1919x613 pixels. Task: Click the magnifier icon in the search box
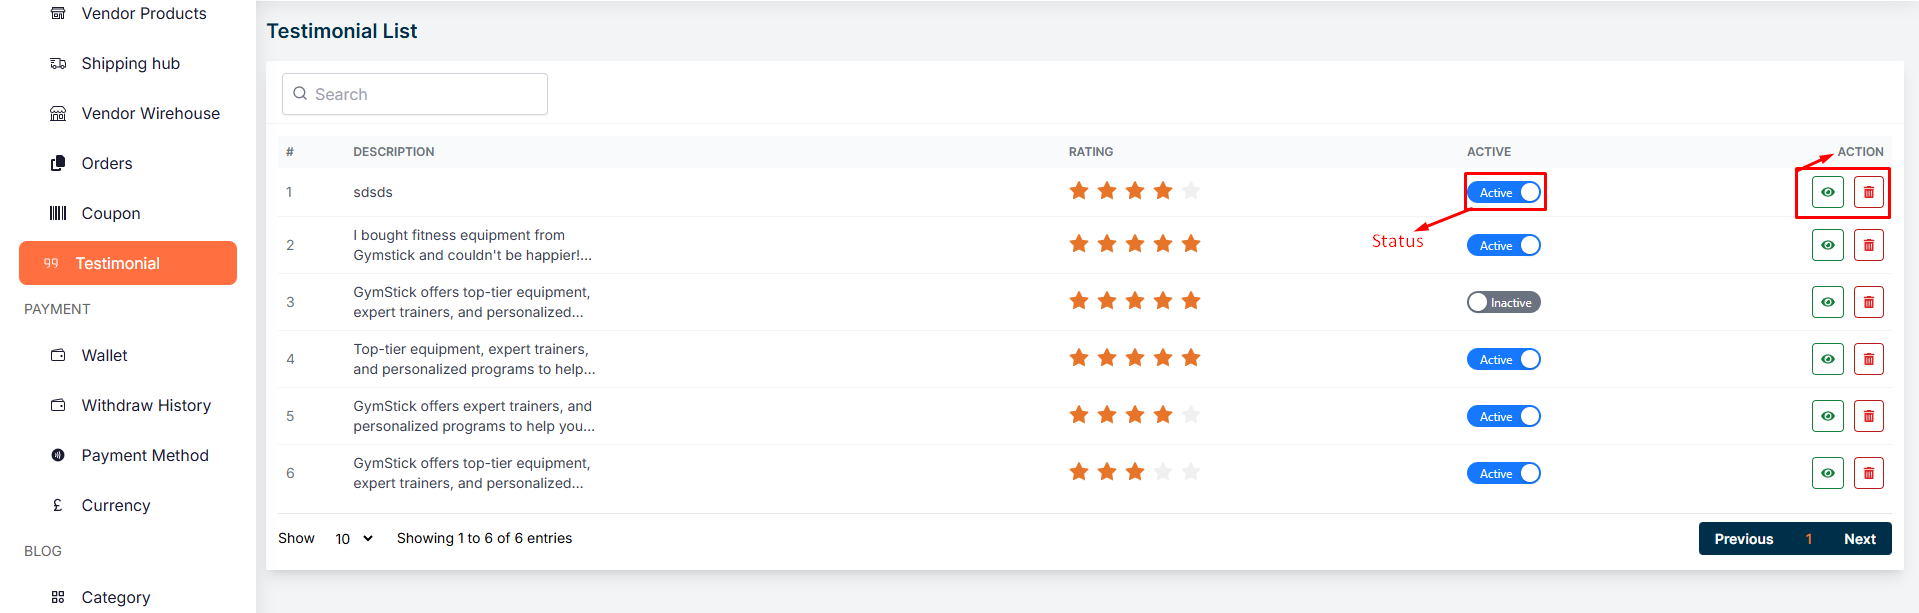pyautogui.click(x=300, y=94)
